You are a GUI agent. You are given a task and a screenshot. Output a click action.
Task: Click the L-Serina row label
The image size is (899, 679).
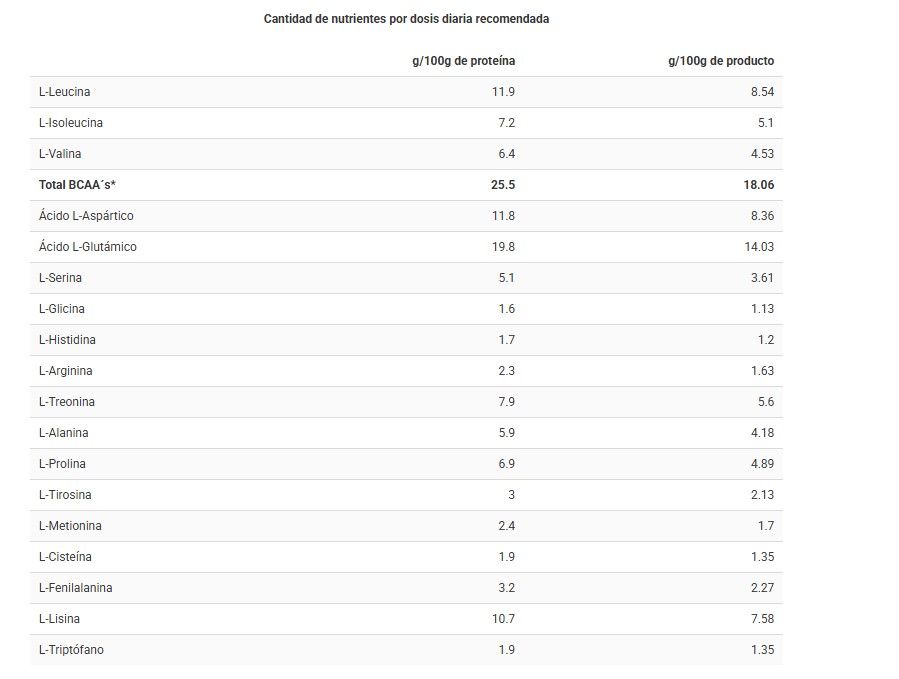60,278
